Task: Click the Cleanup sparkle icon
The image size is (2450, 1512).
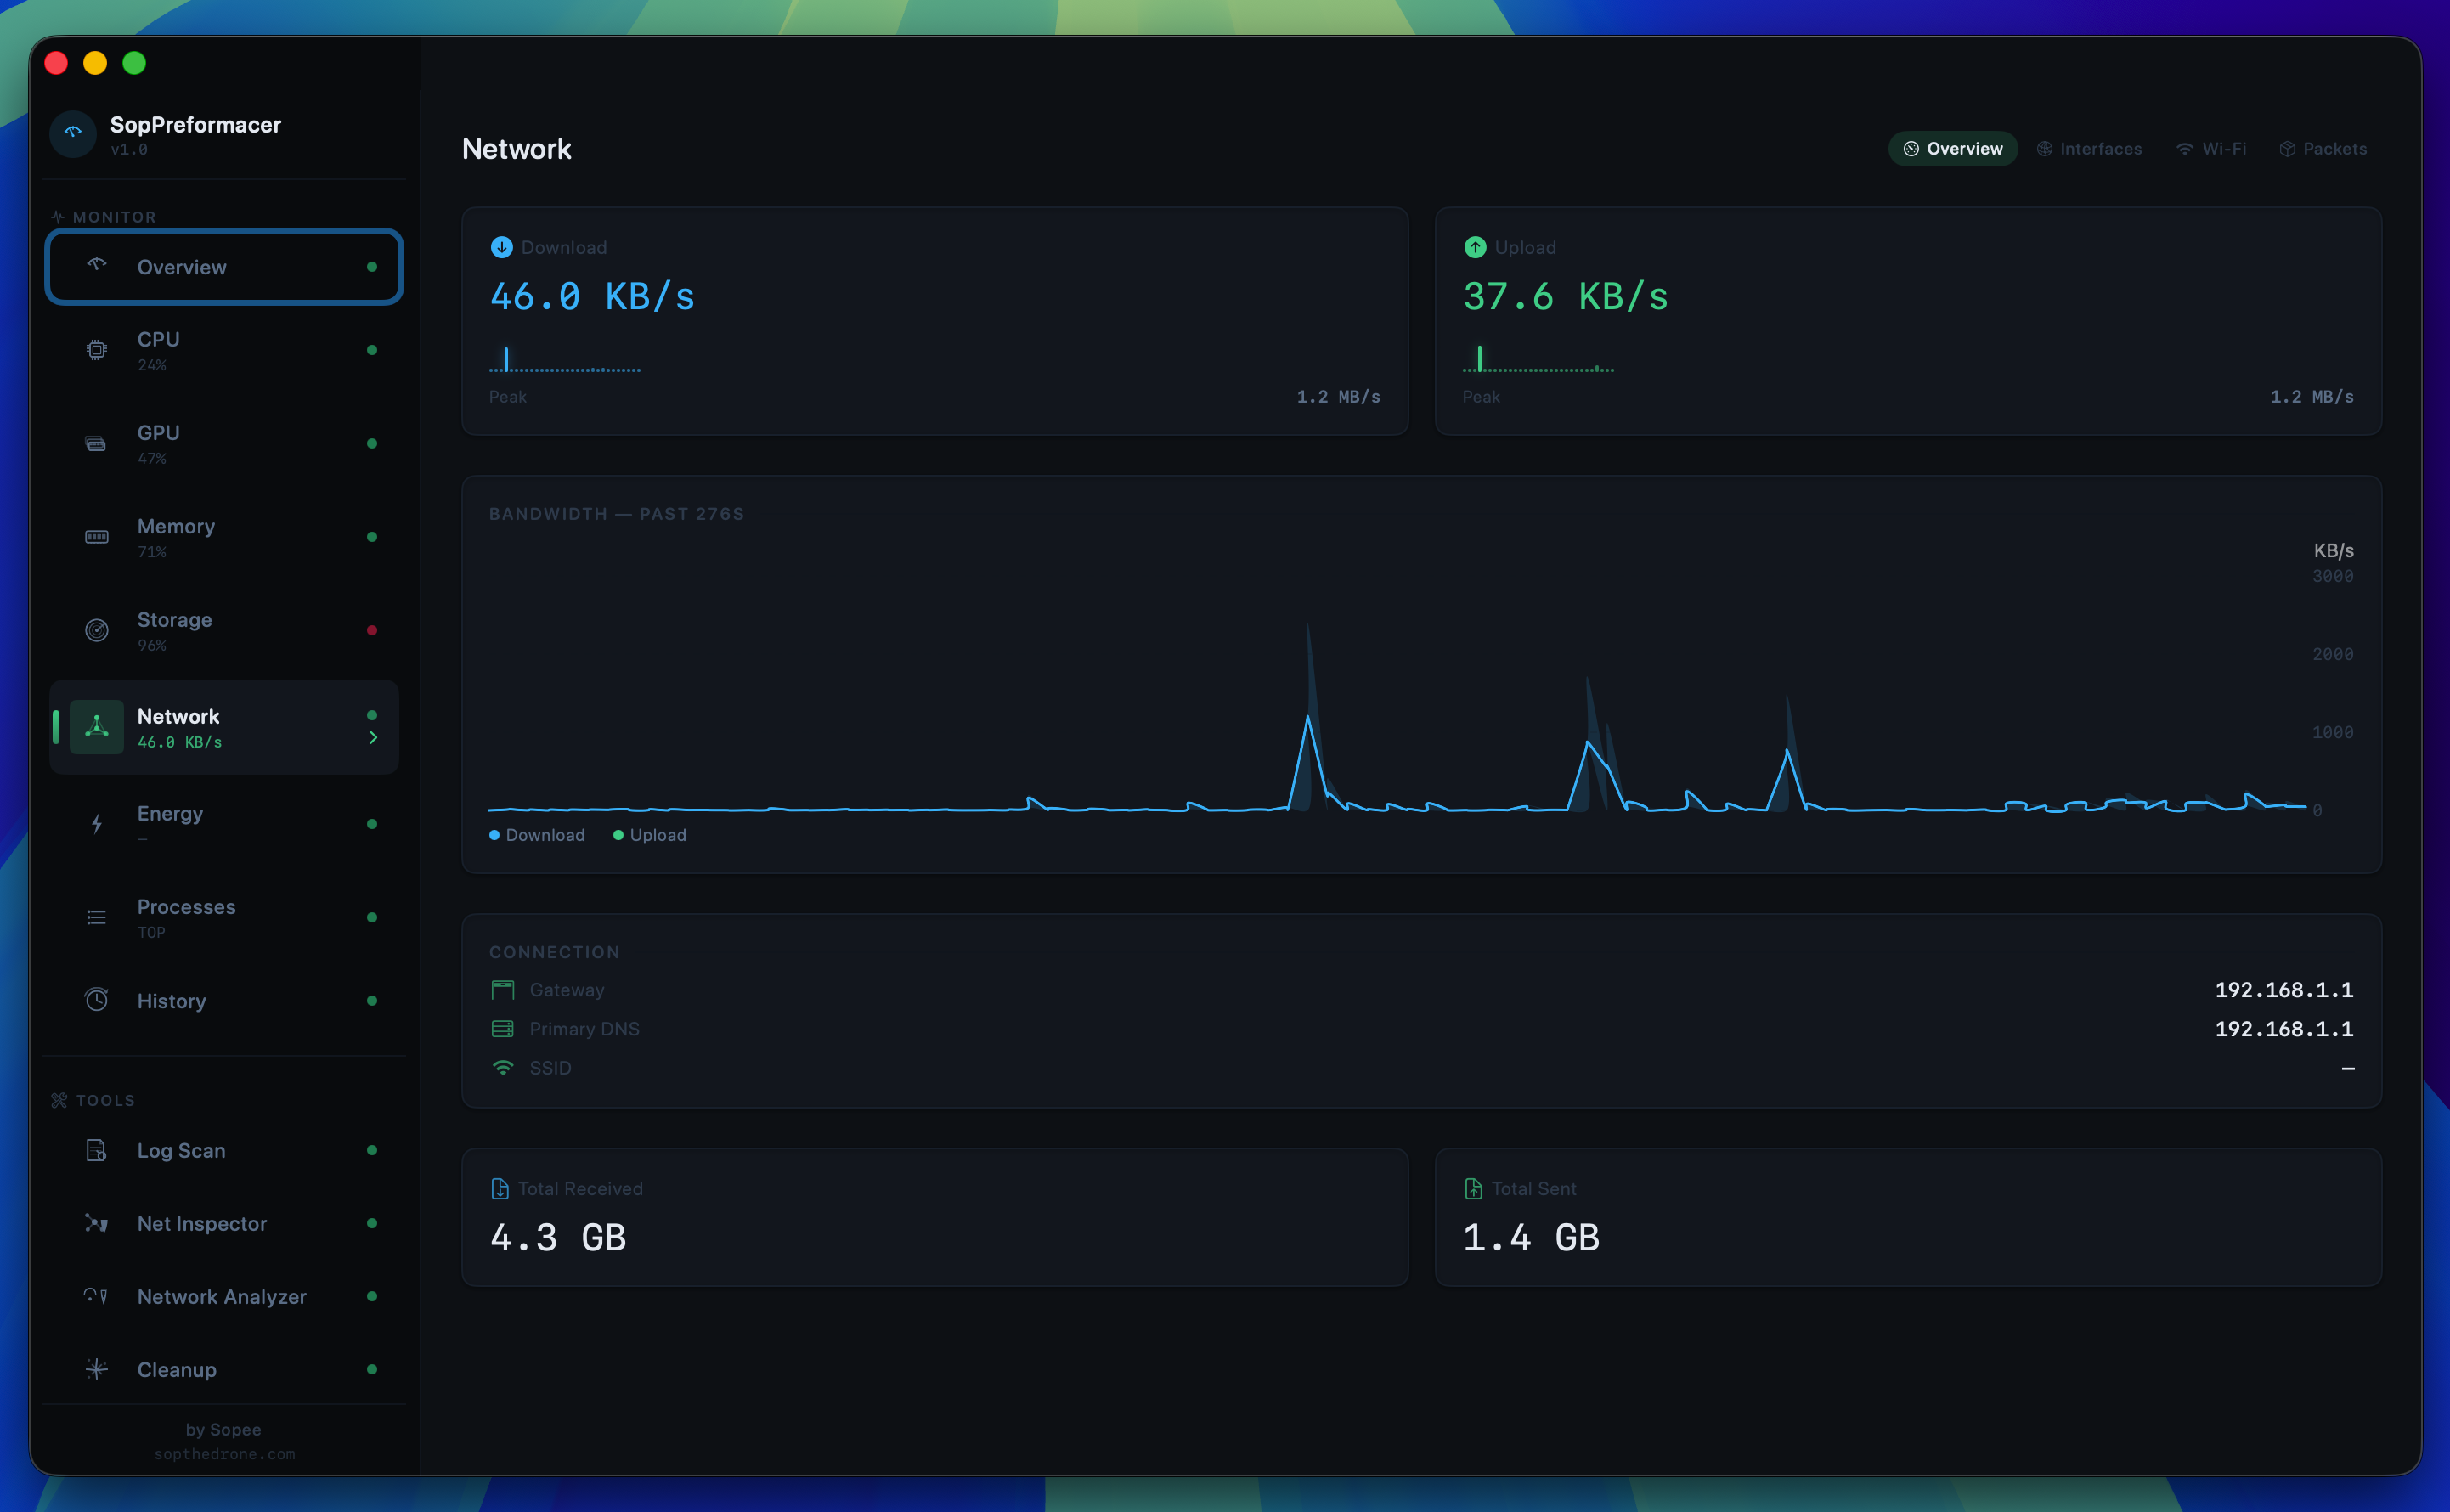Action: (96, 1369)
